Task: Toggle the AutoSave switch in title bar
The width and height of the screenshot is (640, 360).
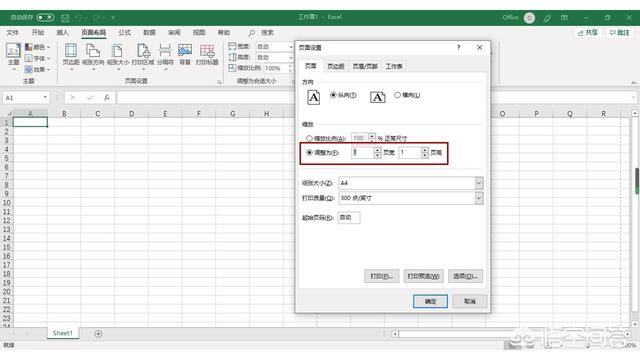Action: coord(45,18)
